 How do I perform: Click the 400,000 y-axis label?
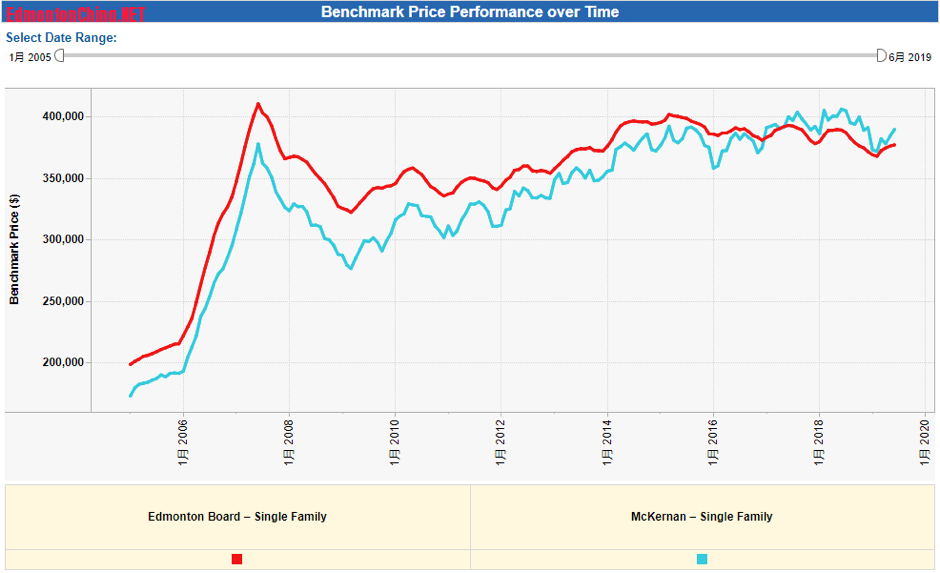[x=63, y=116]
